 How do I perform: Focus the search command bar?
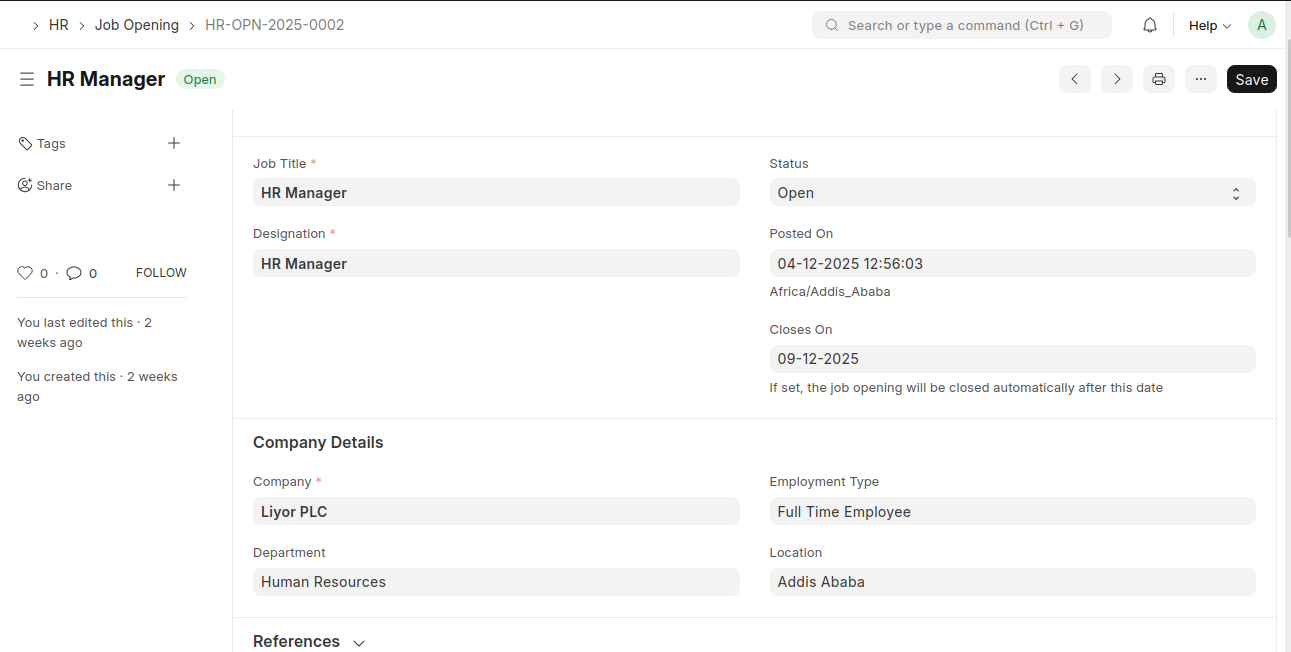coord(962,25)
